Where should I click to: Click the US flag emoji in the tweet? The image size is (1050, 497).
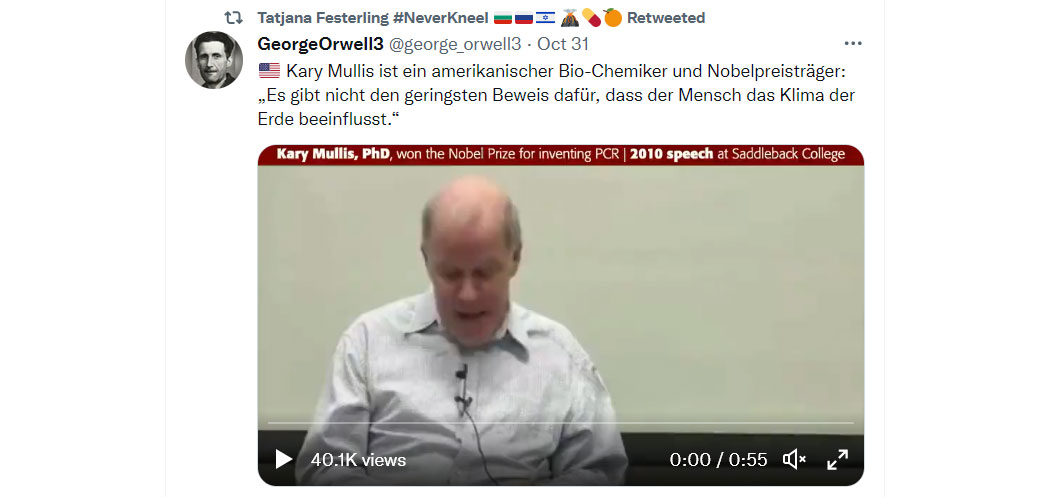click(269, 70)
